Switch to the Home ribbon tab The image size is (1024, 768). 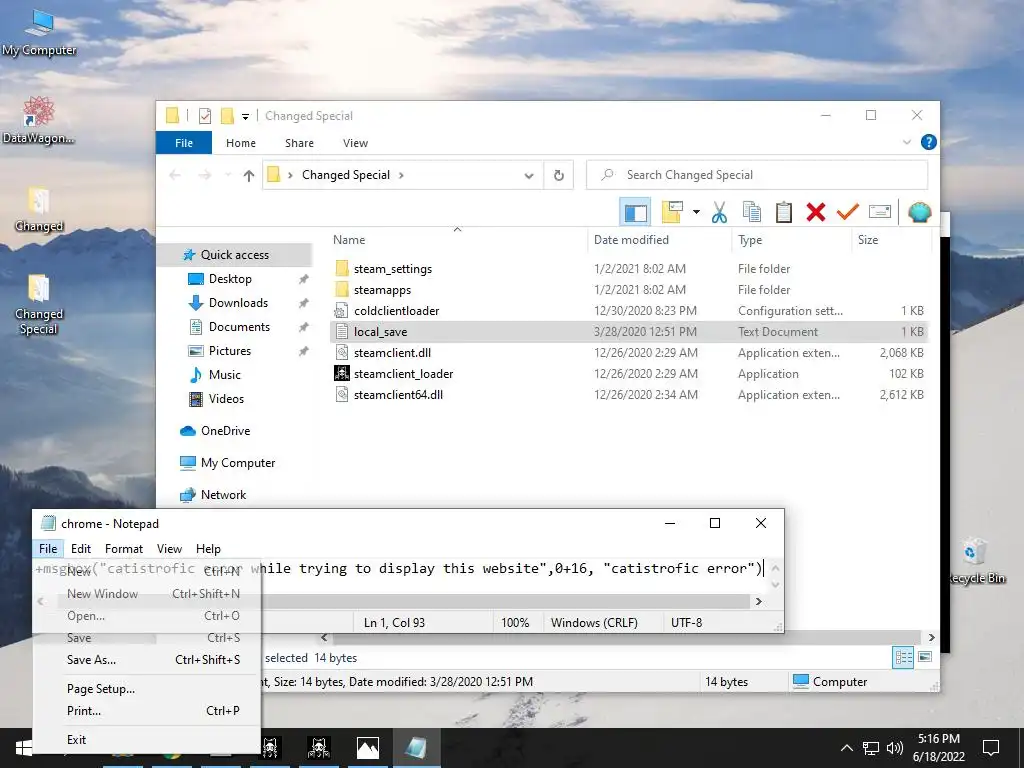[x=240, y=142]
